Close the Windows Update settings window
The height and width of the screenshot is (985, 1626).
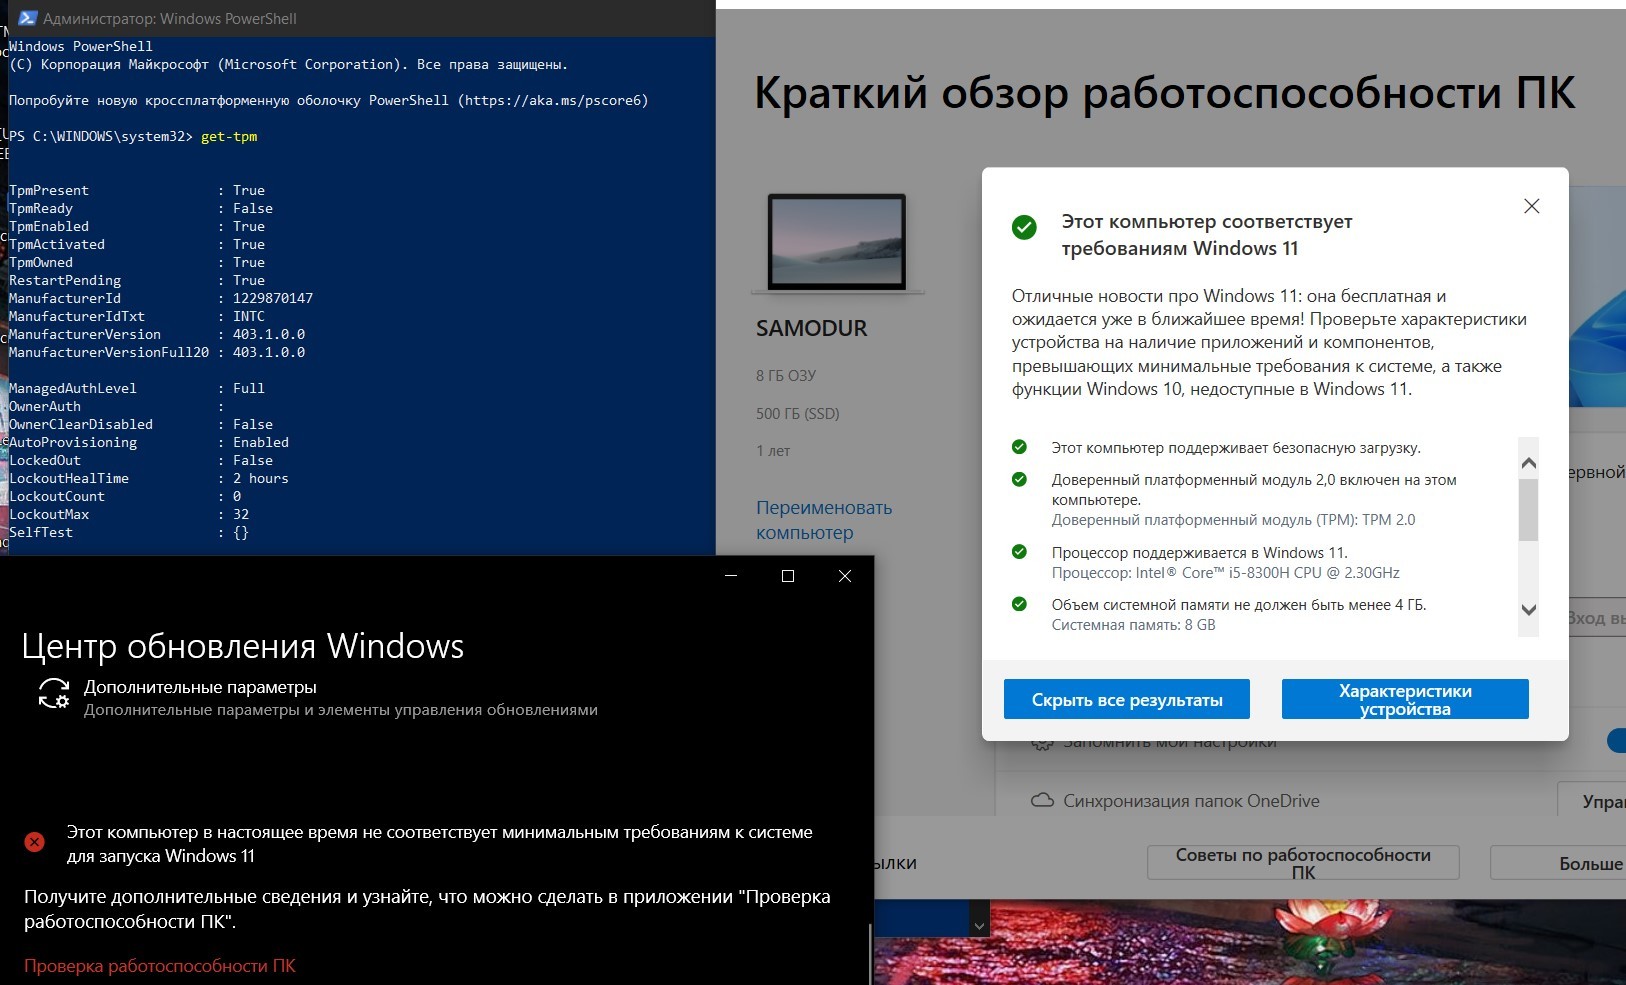click(845, 576)
